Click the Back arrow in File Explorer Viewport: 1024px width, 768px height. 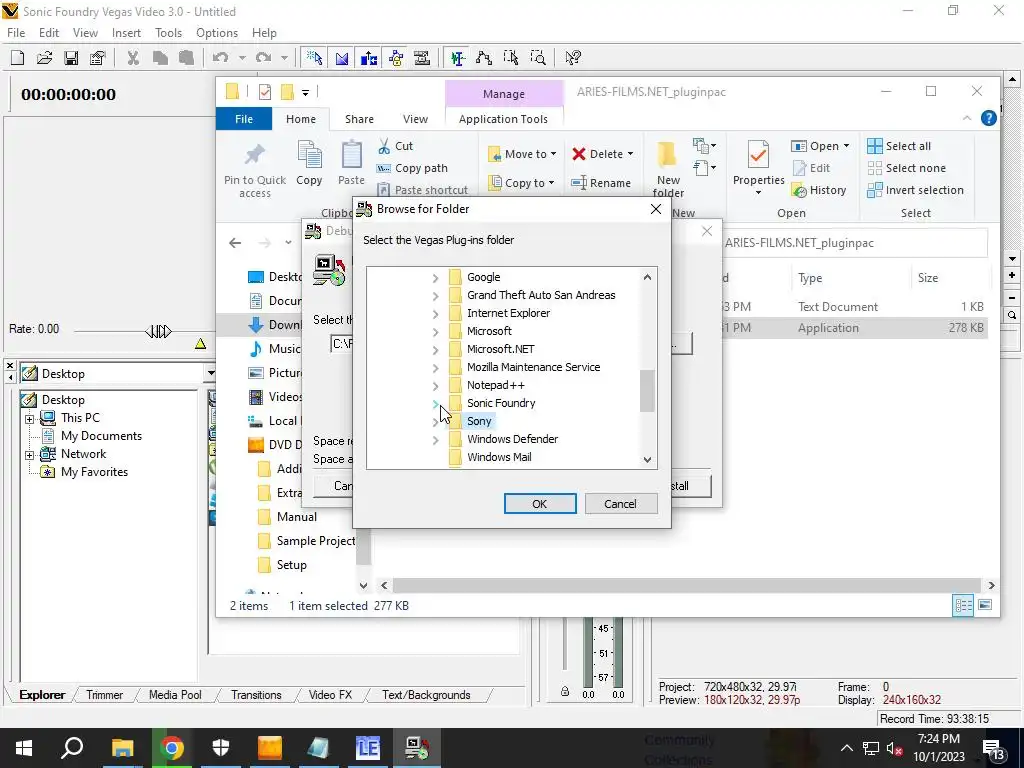pos(235,243)
